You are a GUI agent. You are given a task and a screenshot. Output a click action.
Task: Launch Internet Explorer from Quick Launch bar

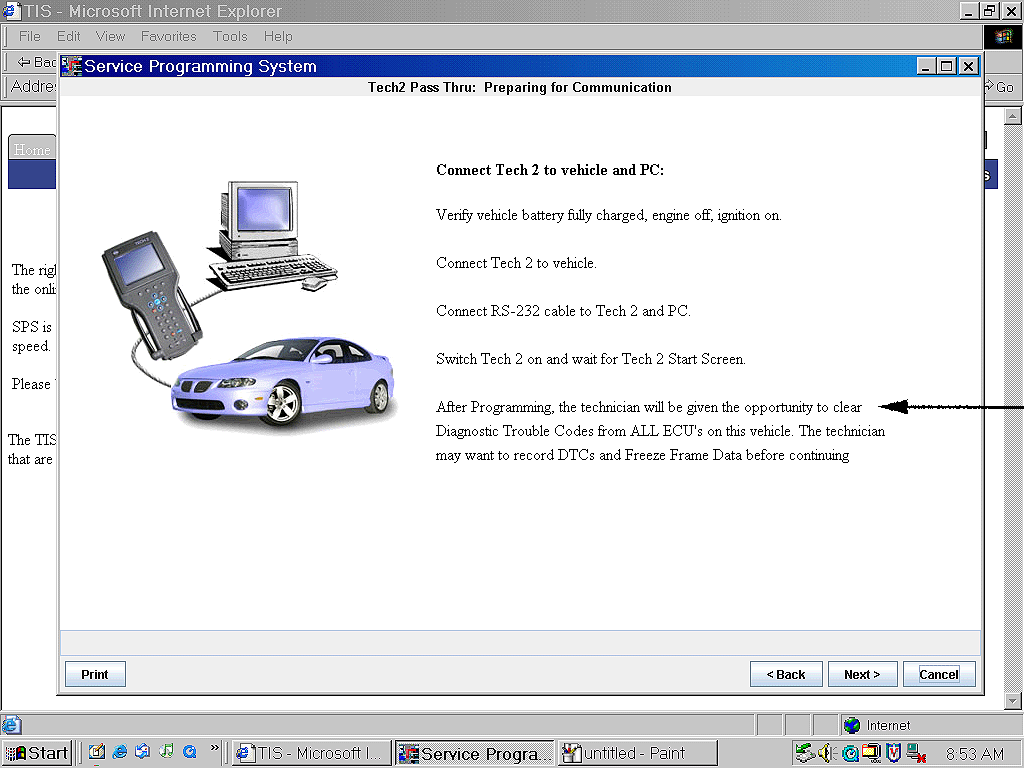coord(120,752)
